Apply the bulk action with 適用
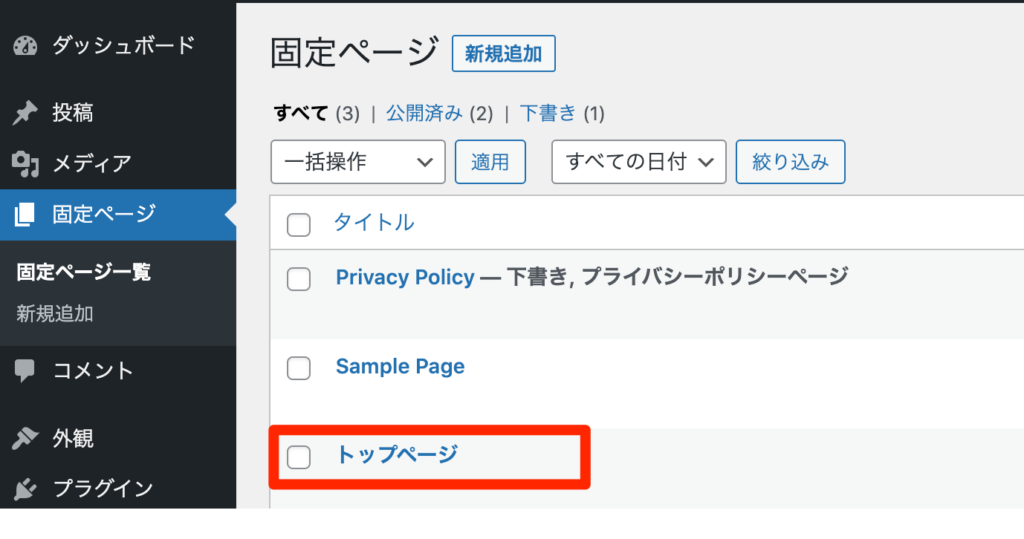 [490, 161]
